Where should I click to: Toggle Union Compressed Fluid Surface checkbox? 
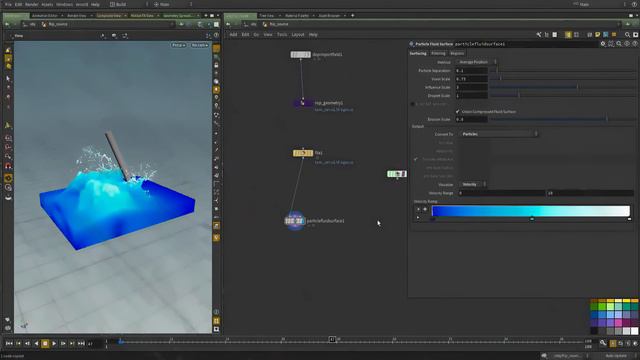pos(458,111)
